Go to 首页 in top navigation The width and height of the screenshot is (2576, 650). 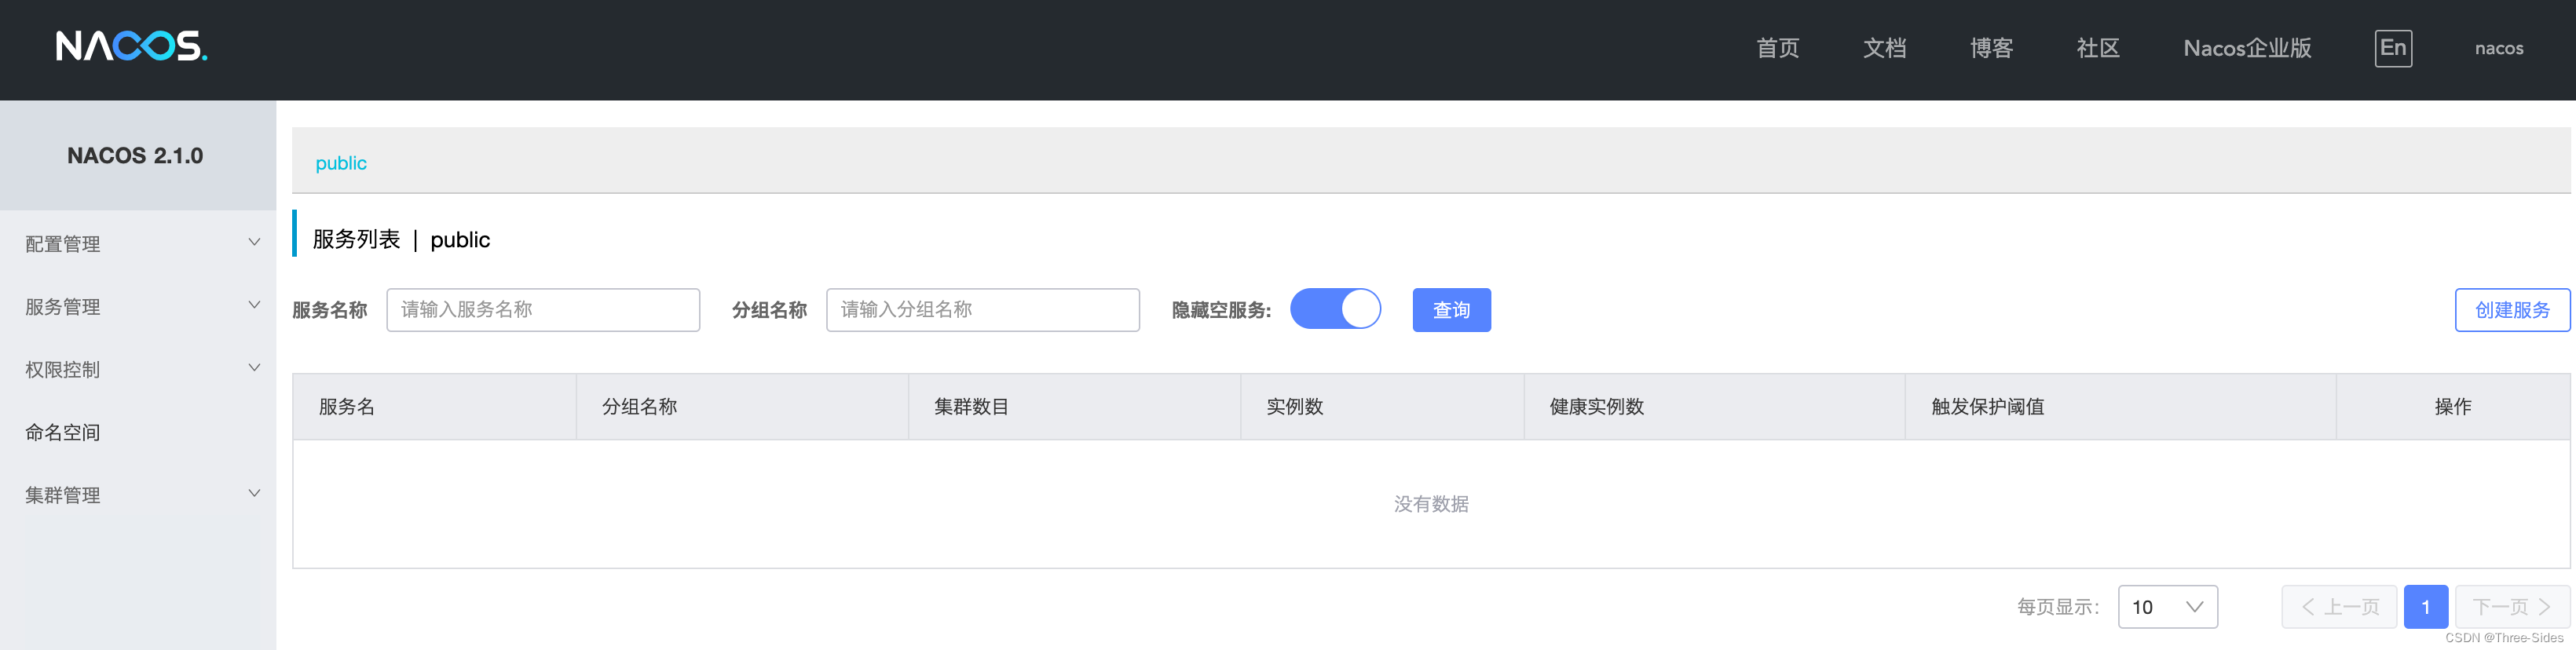1777,48
